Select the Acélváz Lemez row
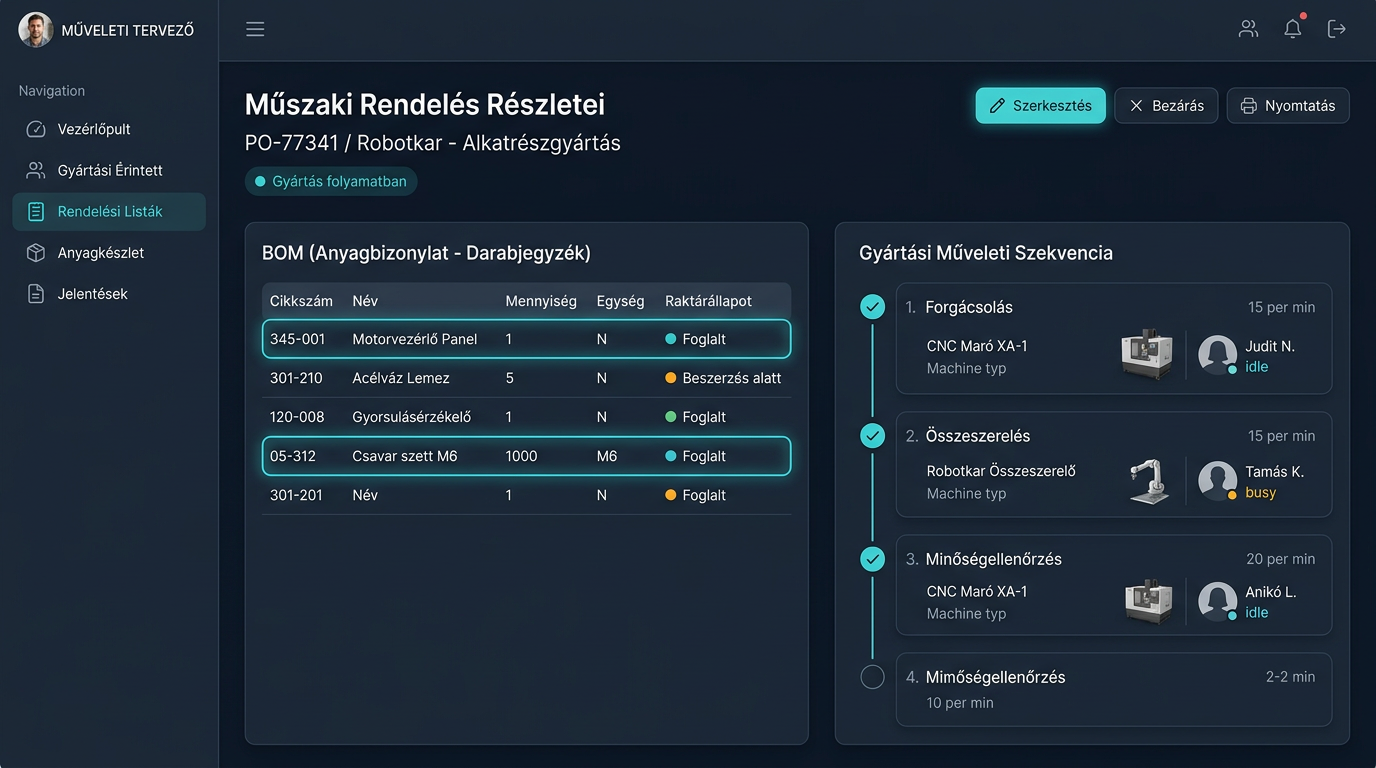 tap(527, 378)
